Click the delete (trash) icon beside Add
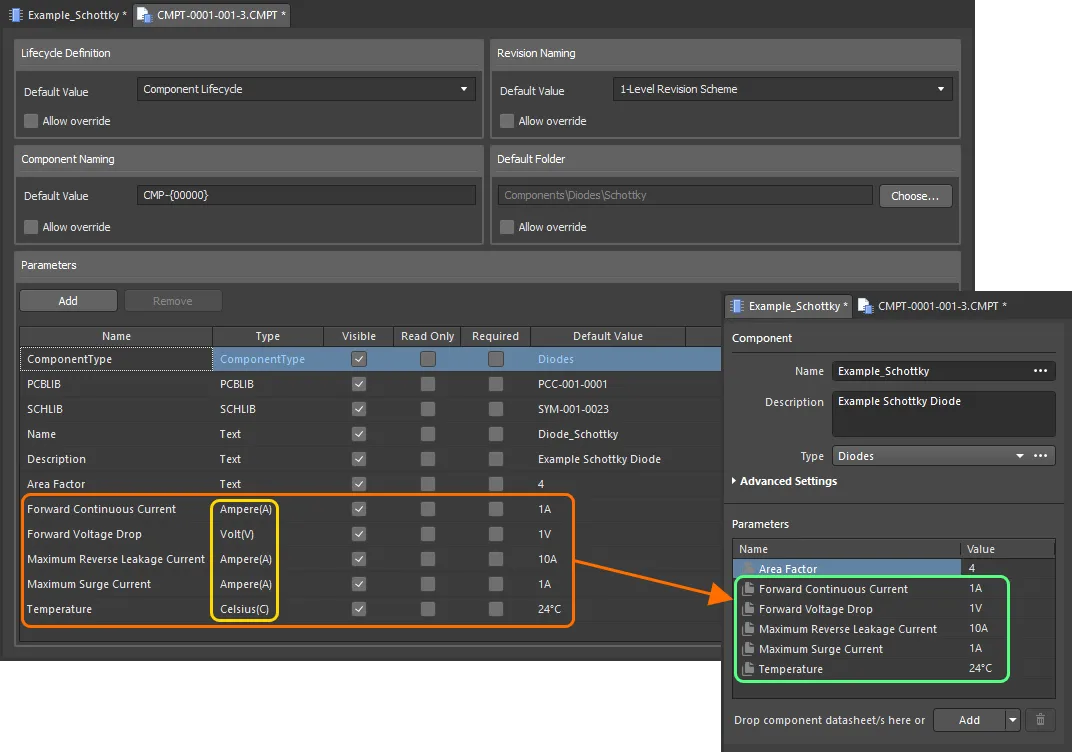 1040,720
